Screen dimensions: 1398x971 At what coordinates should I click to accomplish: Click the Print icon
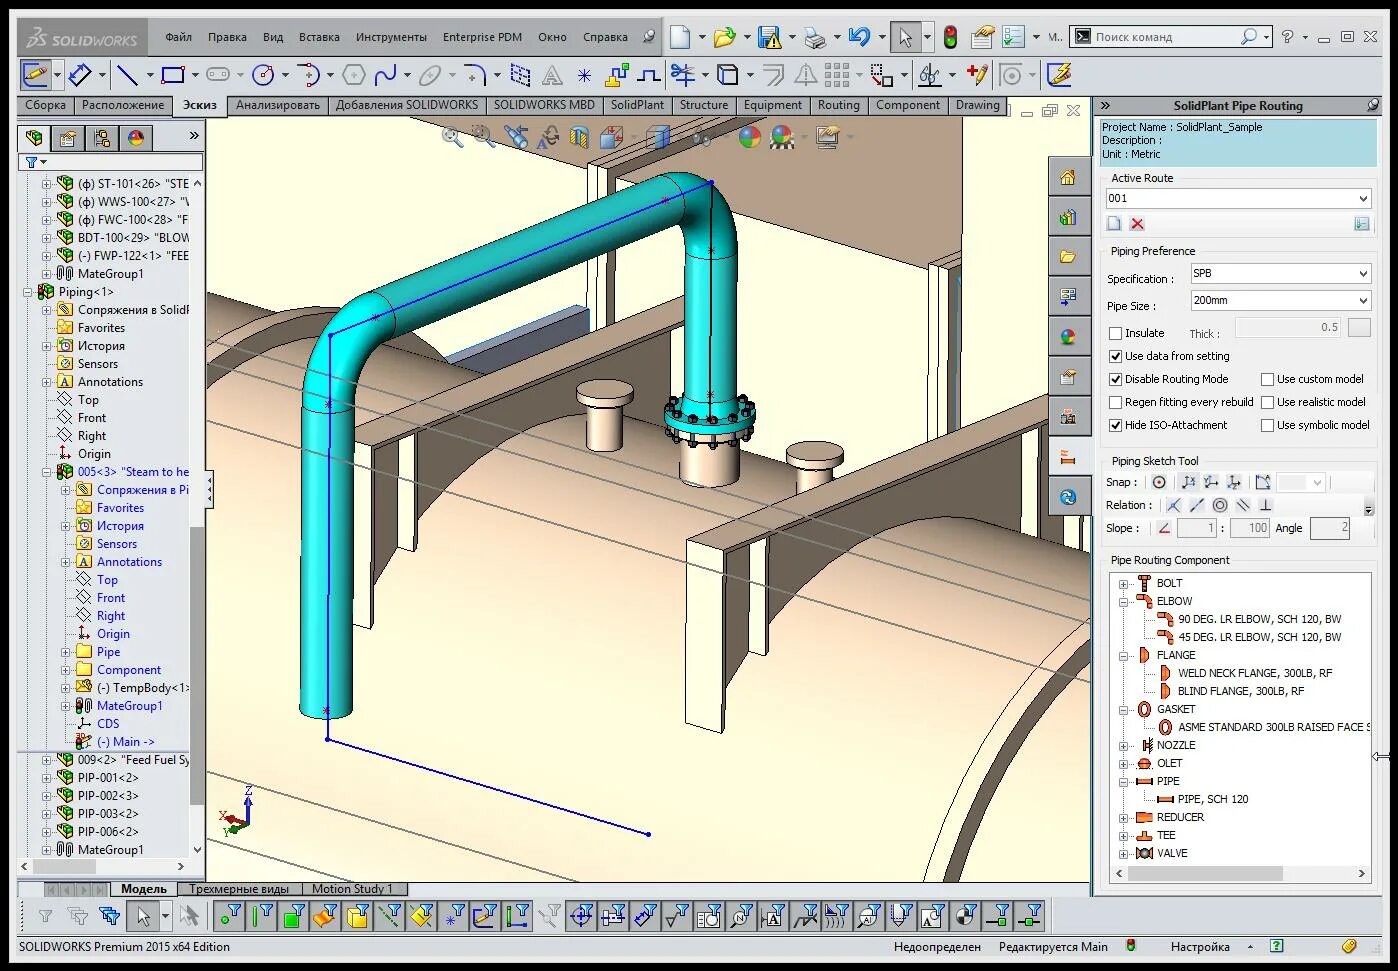(x=815, y=37)
